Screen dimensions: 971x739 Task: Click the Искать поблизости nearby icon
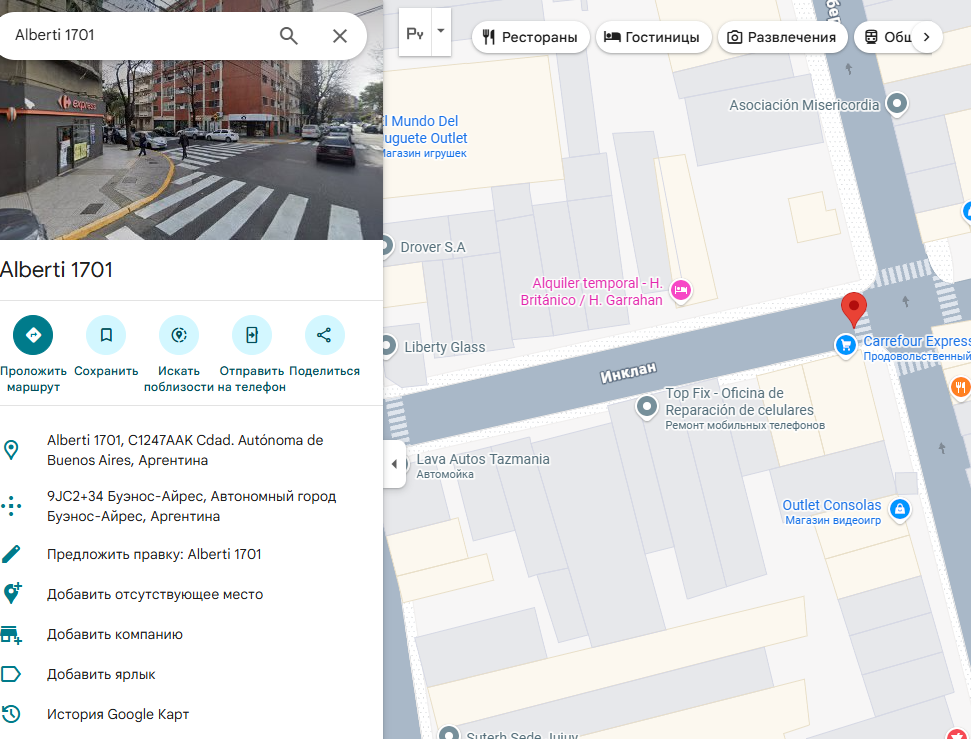179,335
